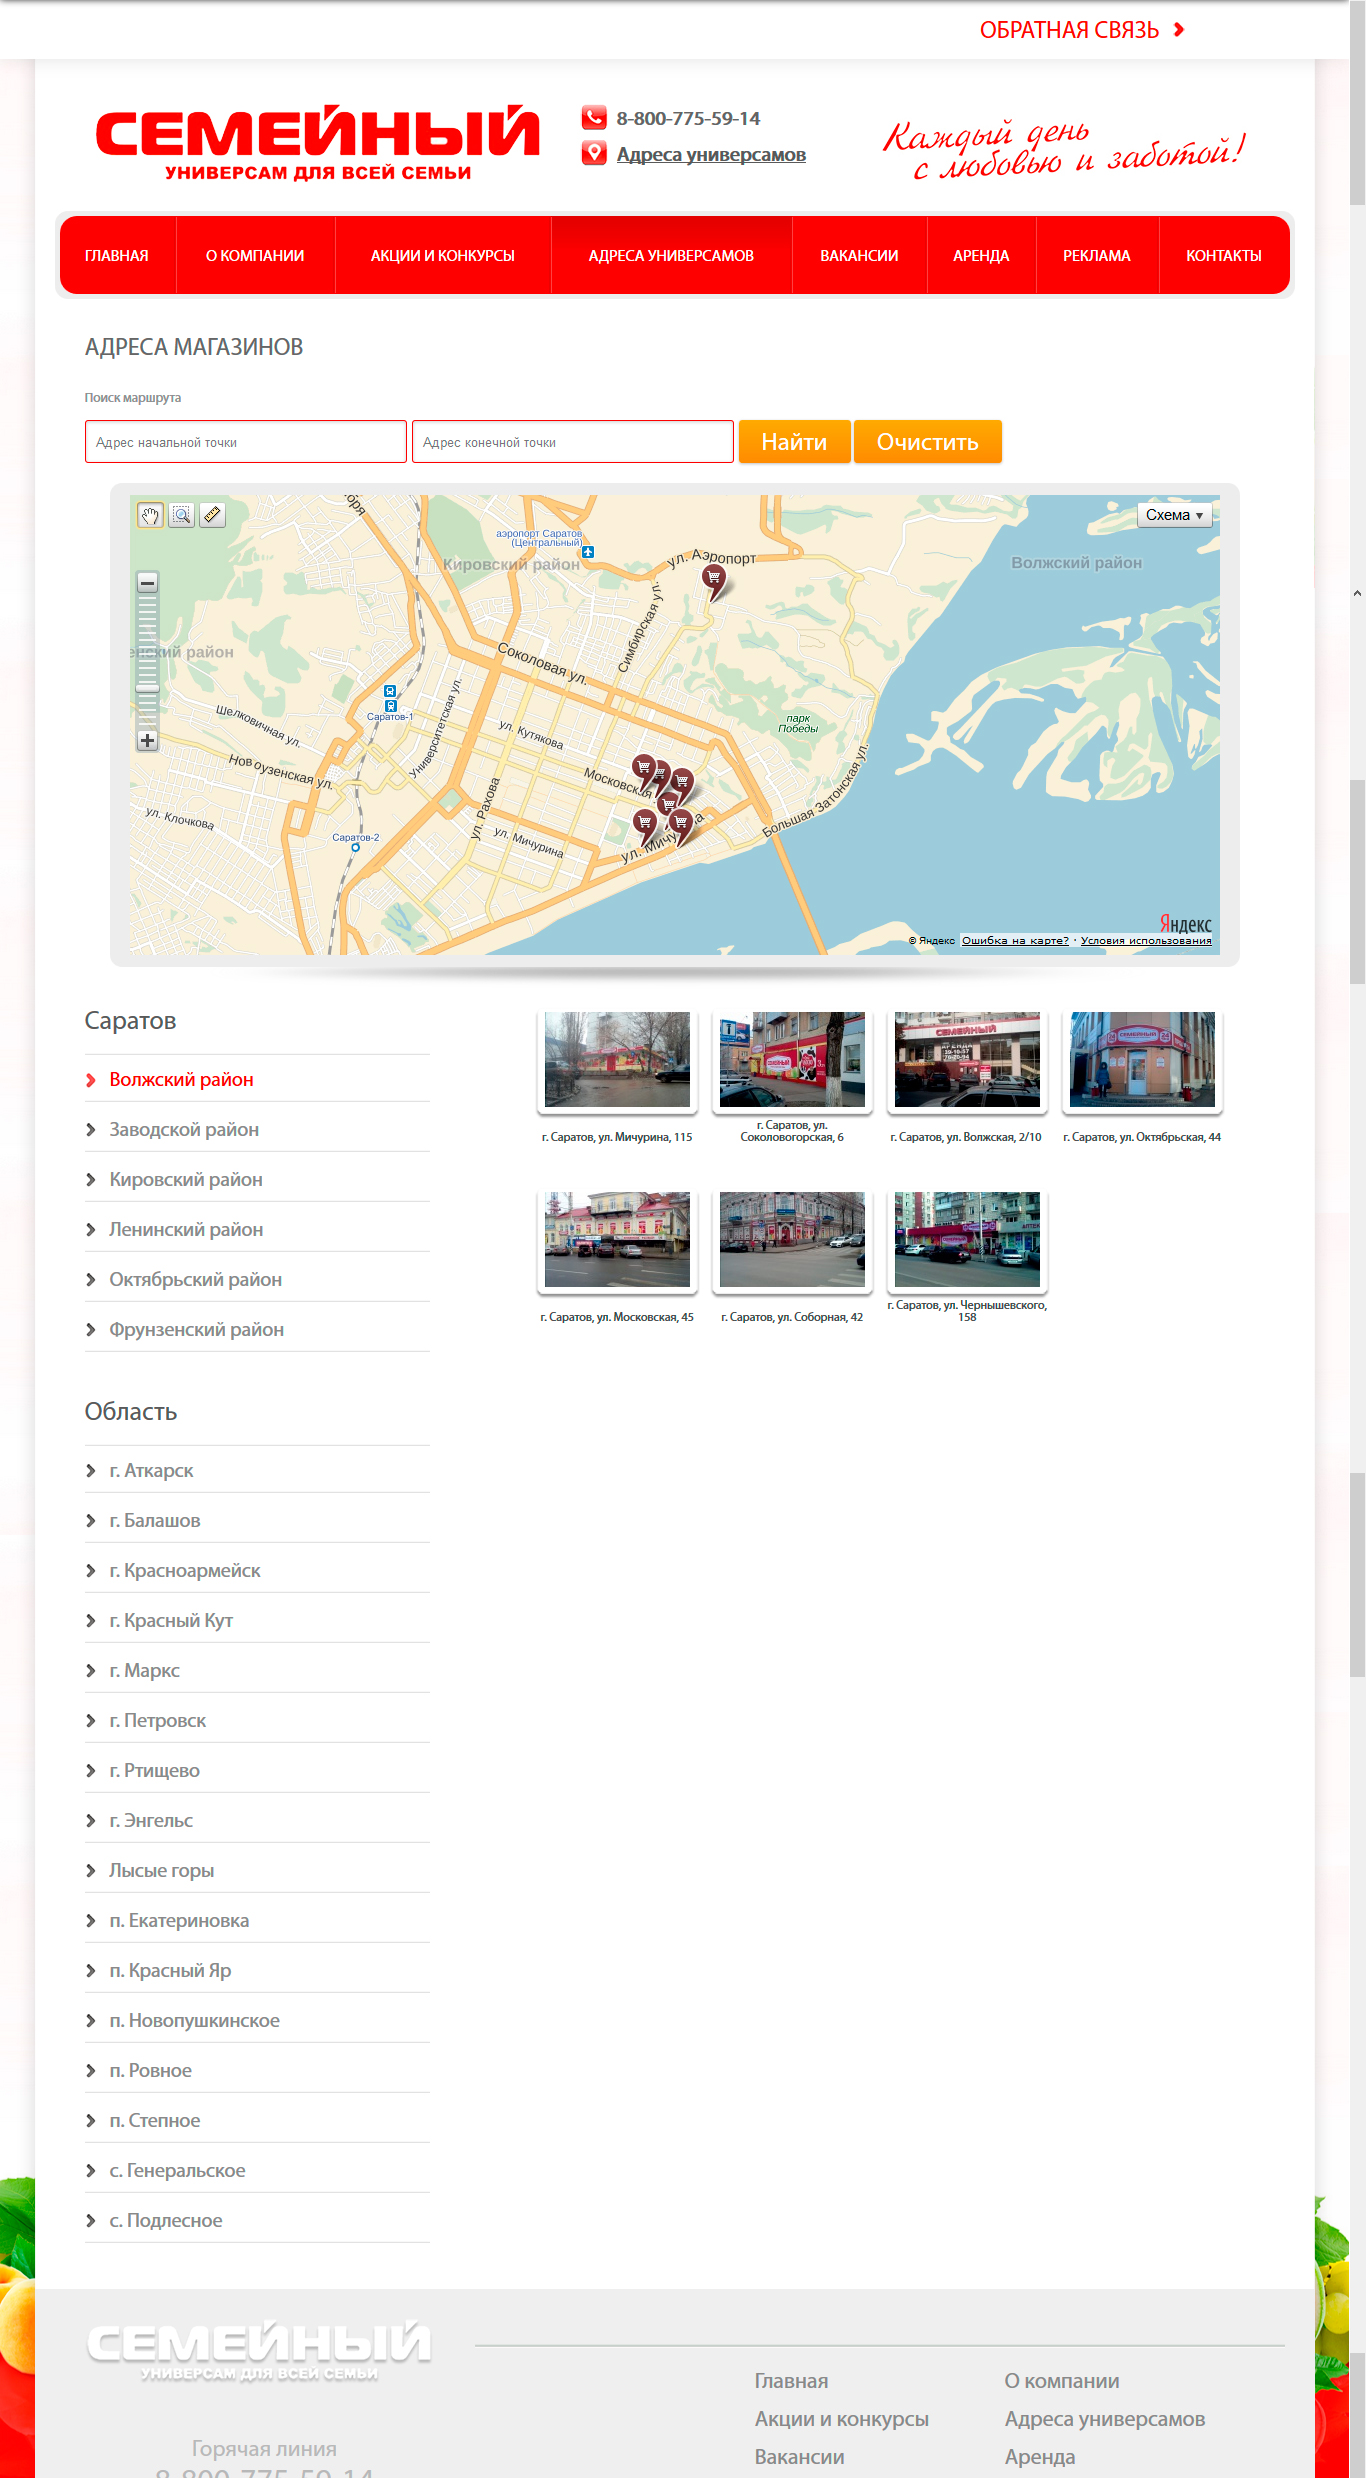Open the store photo for ул. Соборная, 42

coord(792,1240)
